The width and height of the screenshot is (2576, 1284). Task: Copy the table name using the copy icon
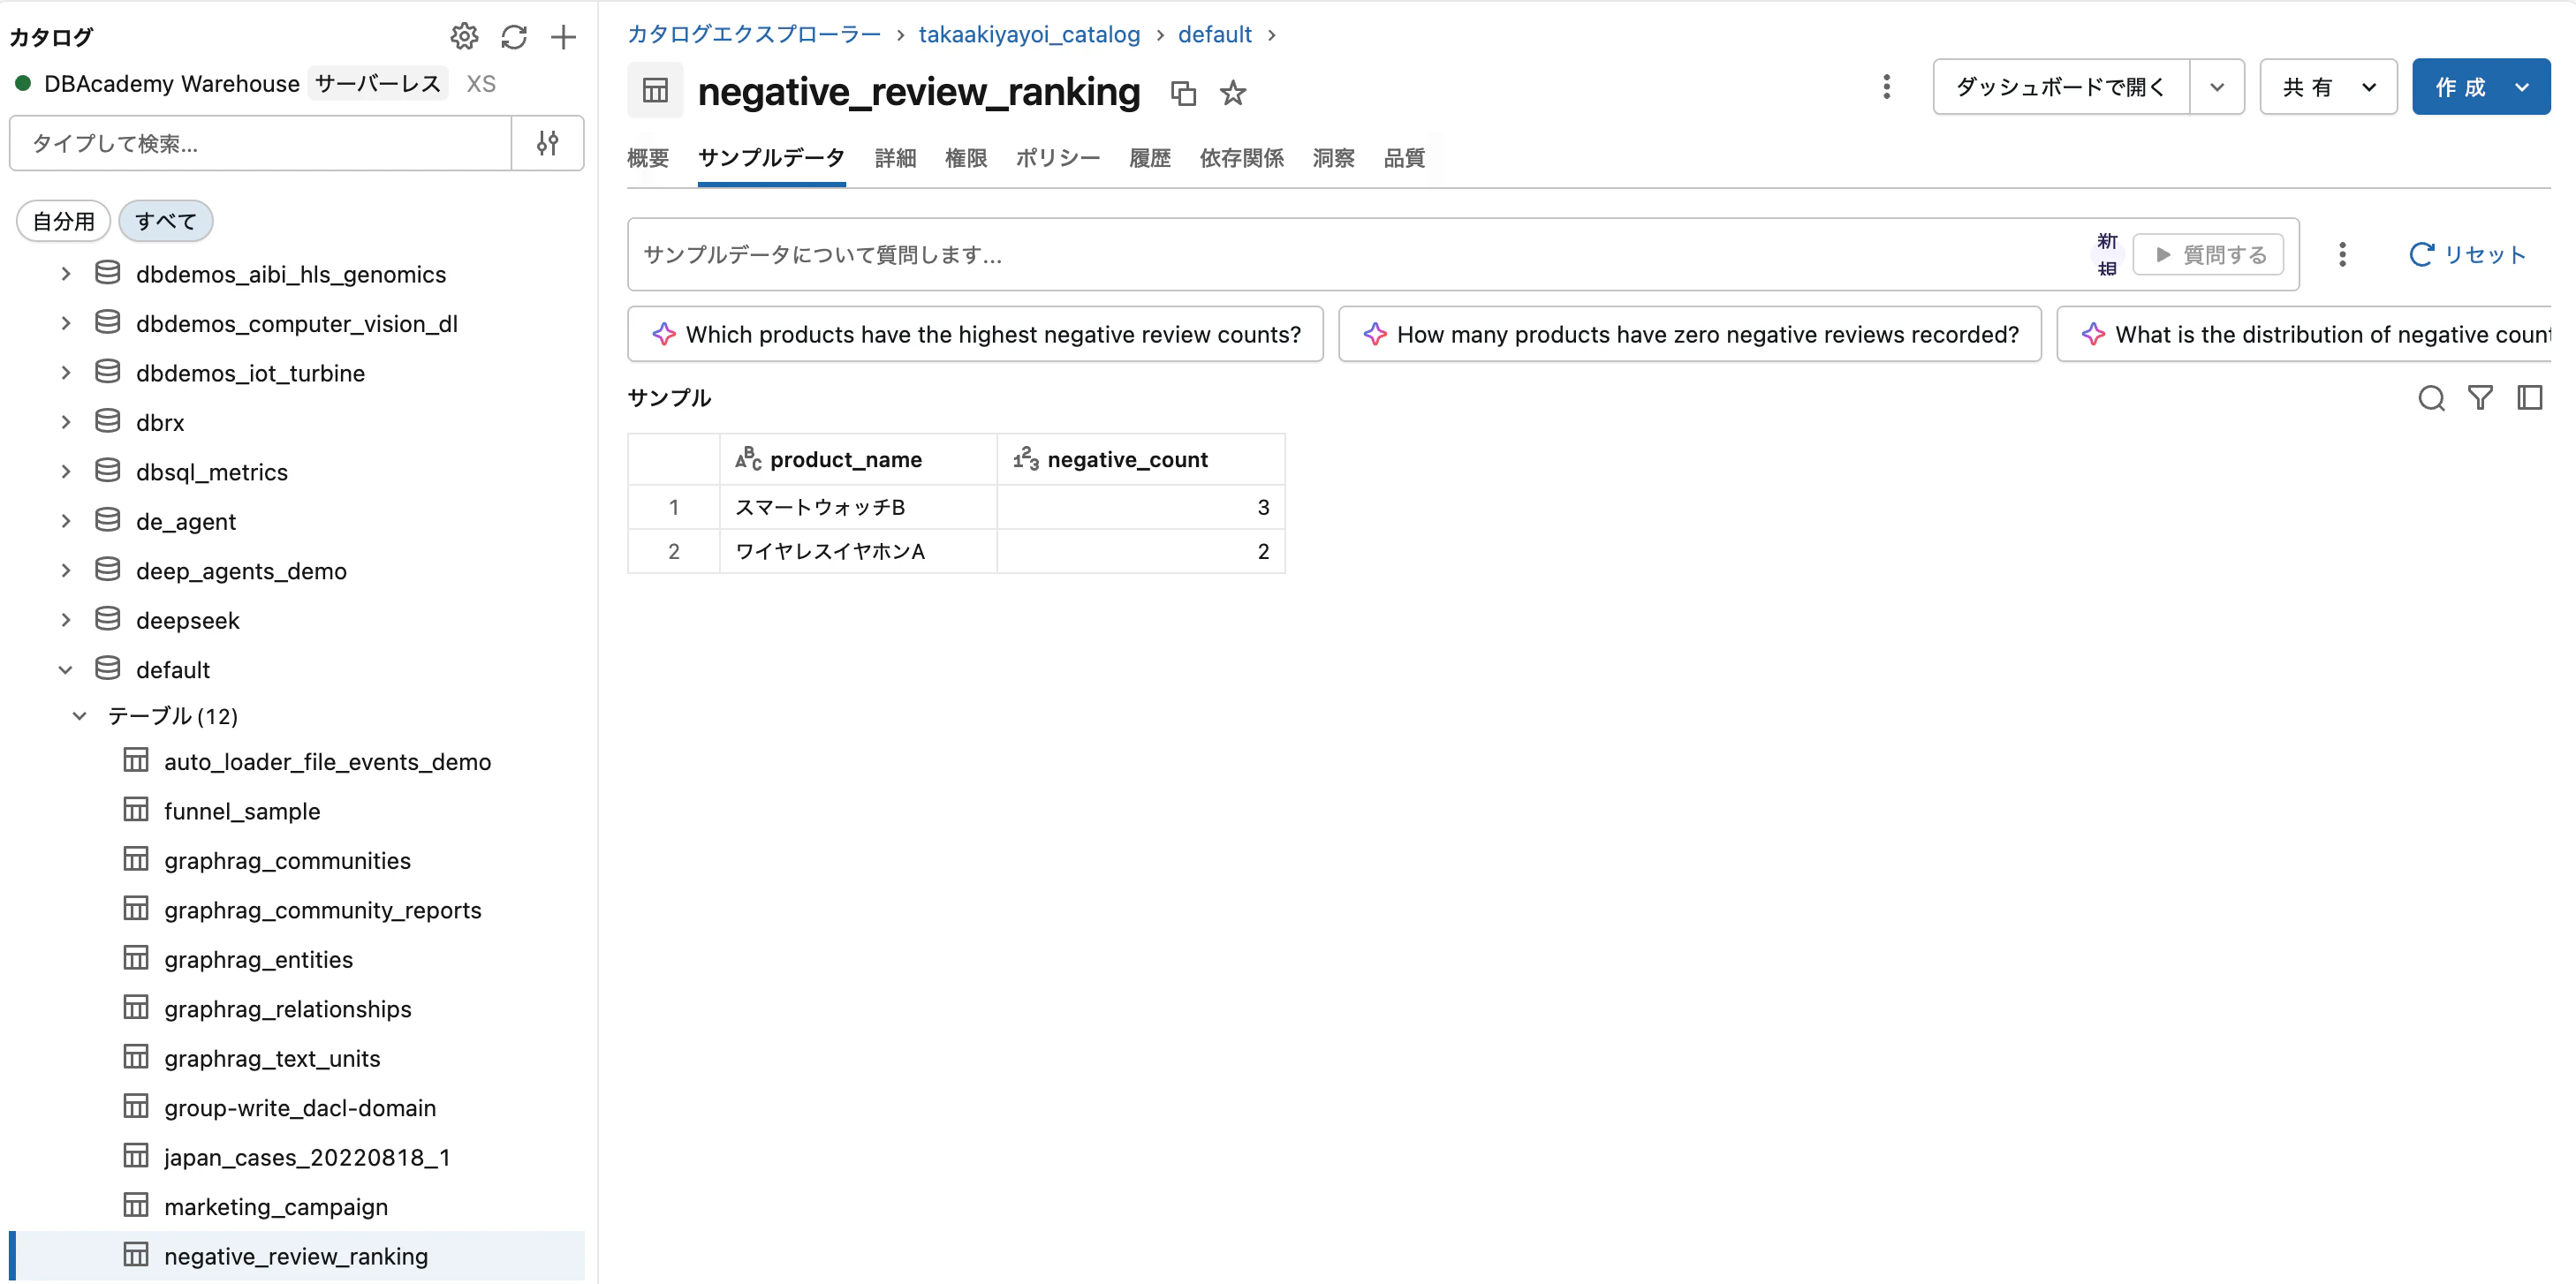click(x=1184, y=92)
